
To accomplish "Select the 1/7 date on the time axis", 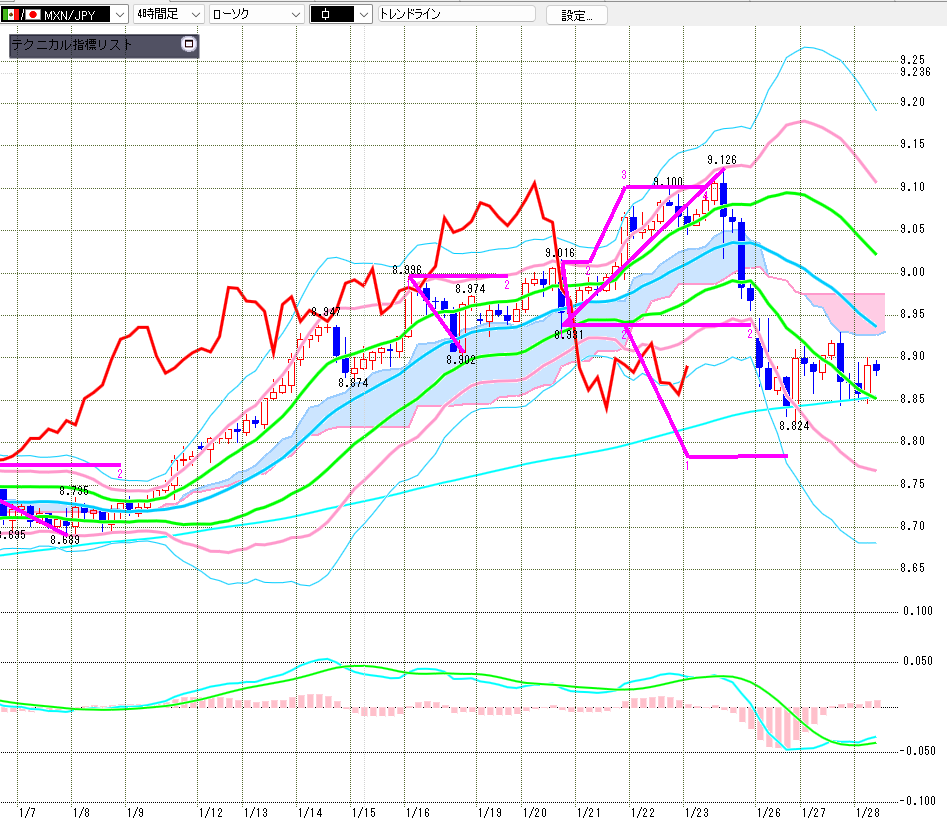I will coord(27,813).
